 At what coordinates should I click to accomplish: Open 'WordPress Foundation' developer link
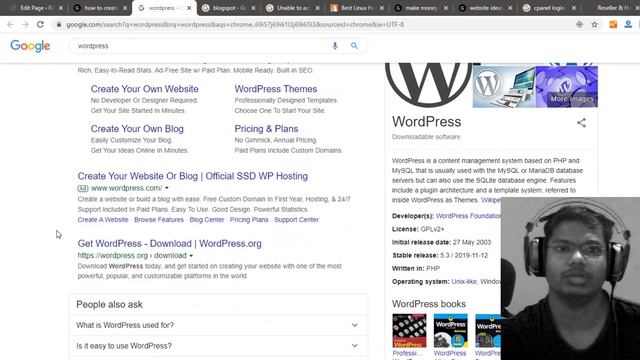pos(468,216)
